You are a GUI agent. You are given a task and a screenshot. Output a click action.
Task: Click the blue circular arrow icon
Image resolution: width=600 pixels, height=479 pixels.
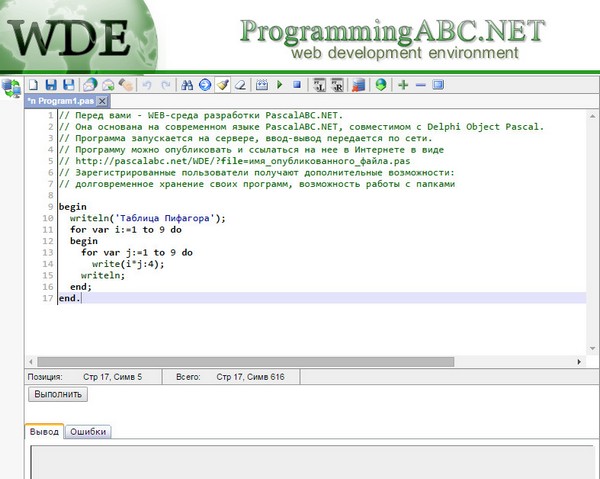205,85
